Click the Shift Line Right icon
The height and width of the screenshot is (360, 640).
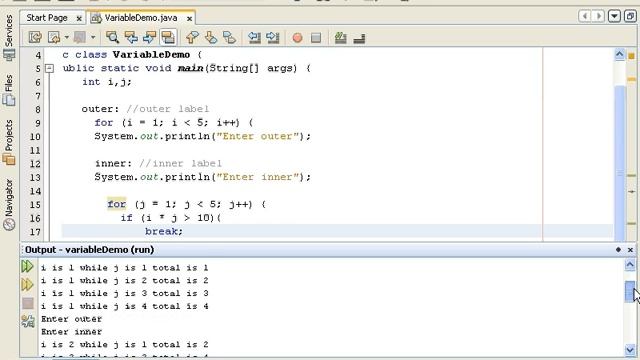[273, 38]
